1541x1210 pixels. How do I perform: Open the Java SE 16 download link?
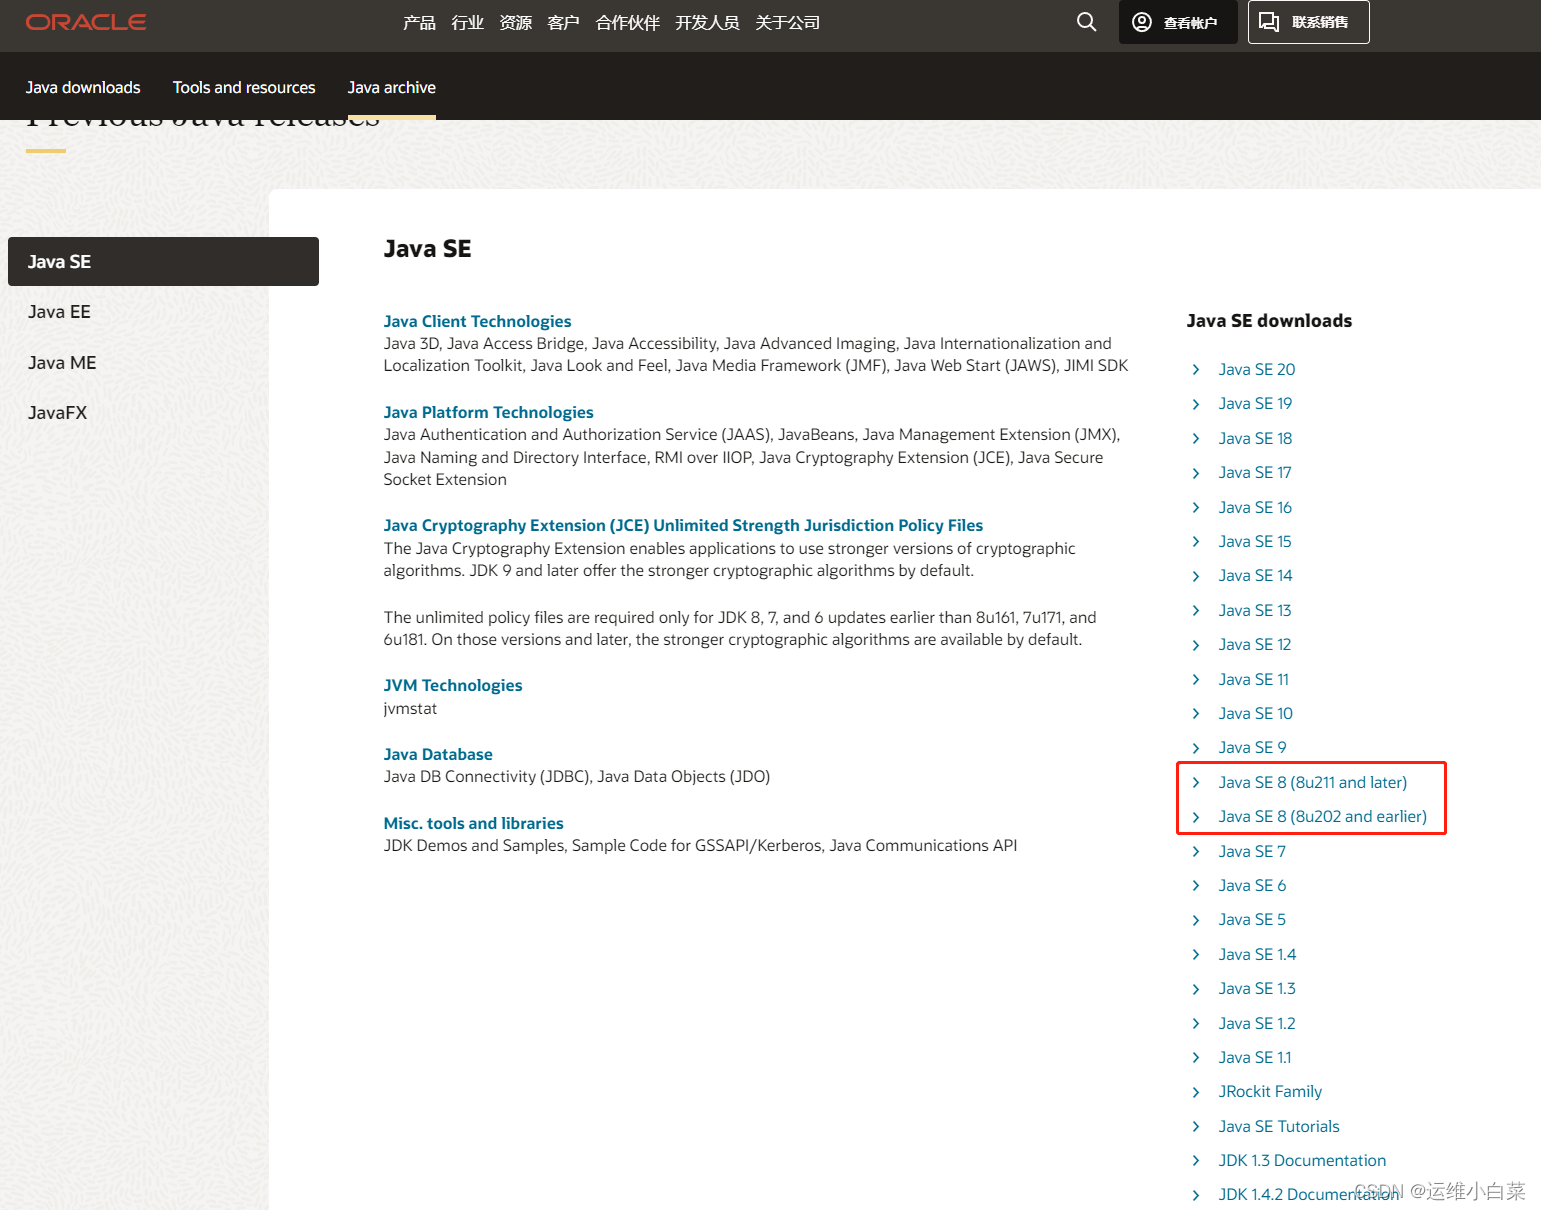pyautogui.click(x=1255, y=507)
